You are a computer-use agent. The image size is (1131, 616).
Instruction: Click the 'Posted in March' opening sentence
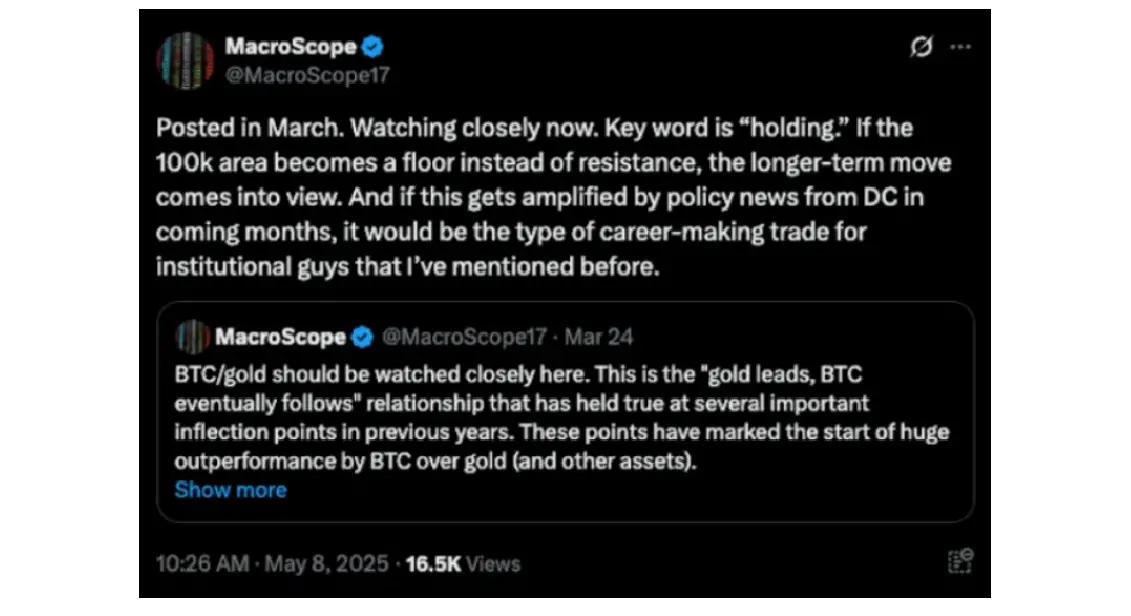pyautogui.click(x=250, y=128)
